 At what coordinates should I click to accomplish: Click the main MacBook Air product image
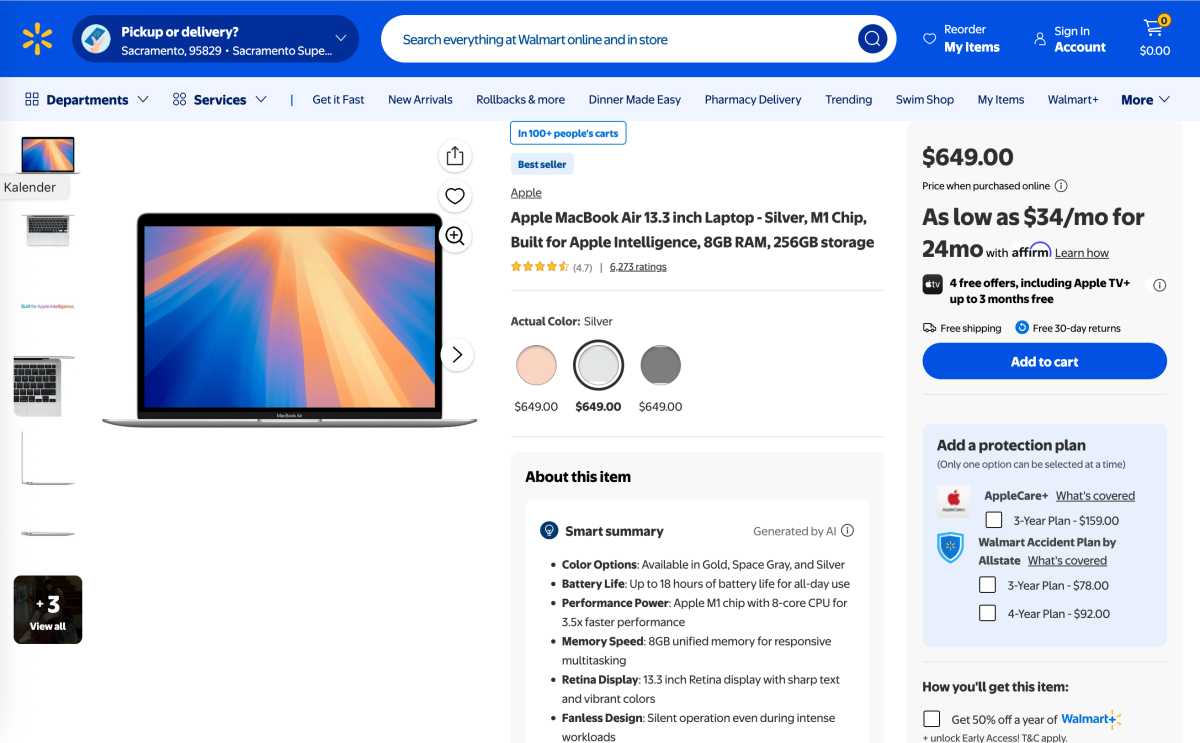pyautogui.click(x=290, y=320)
